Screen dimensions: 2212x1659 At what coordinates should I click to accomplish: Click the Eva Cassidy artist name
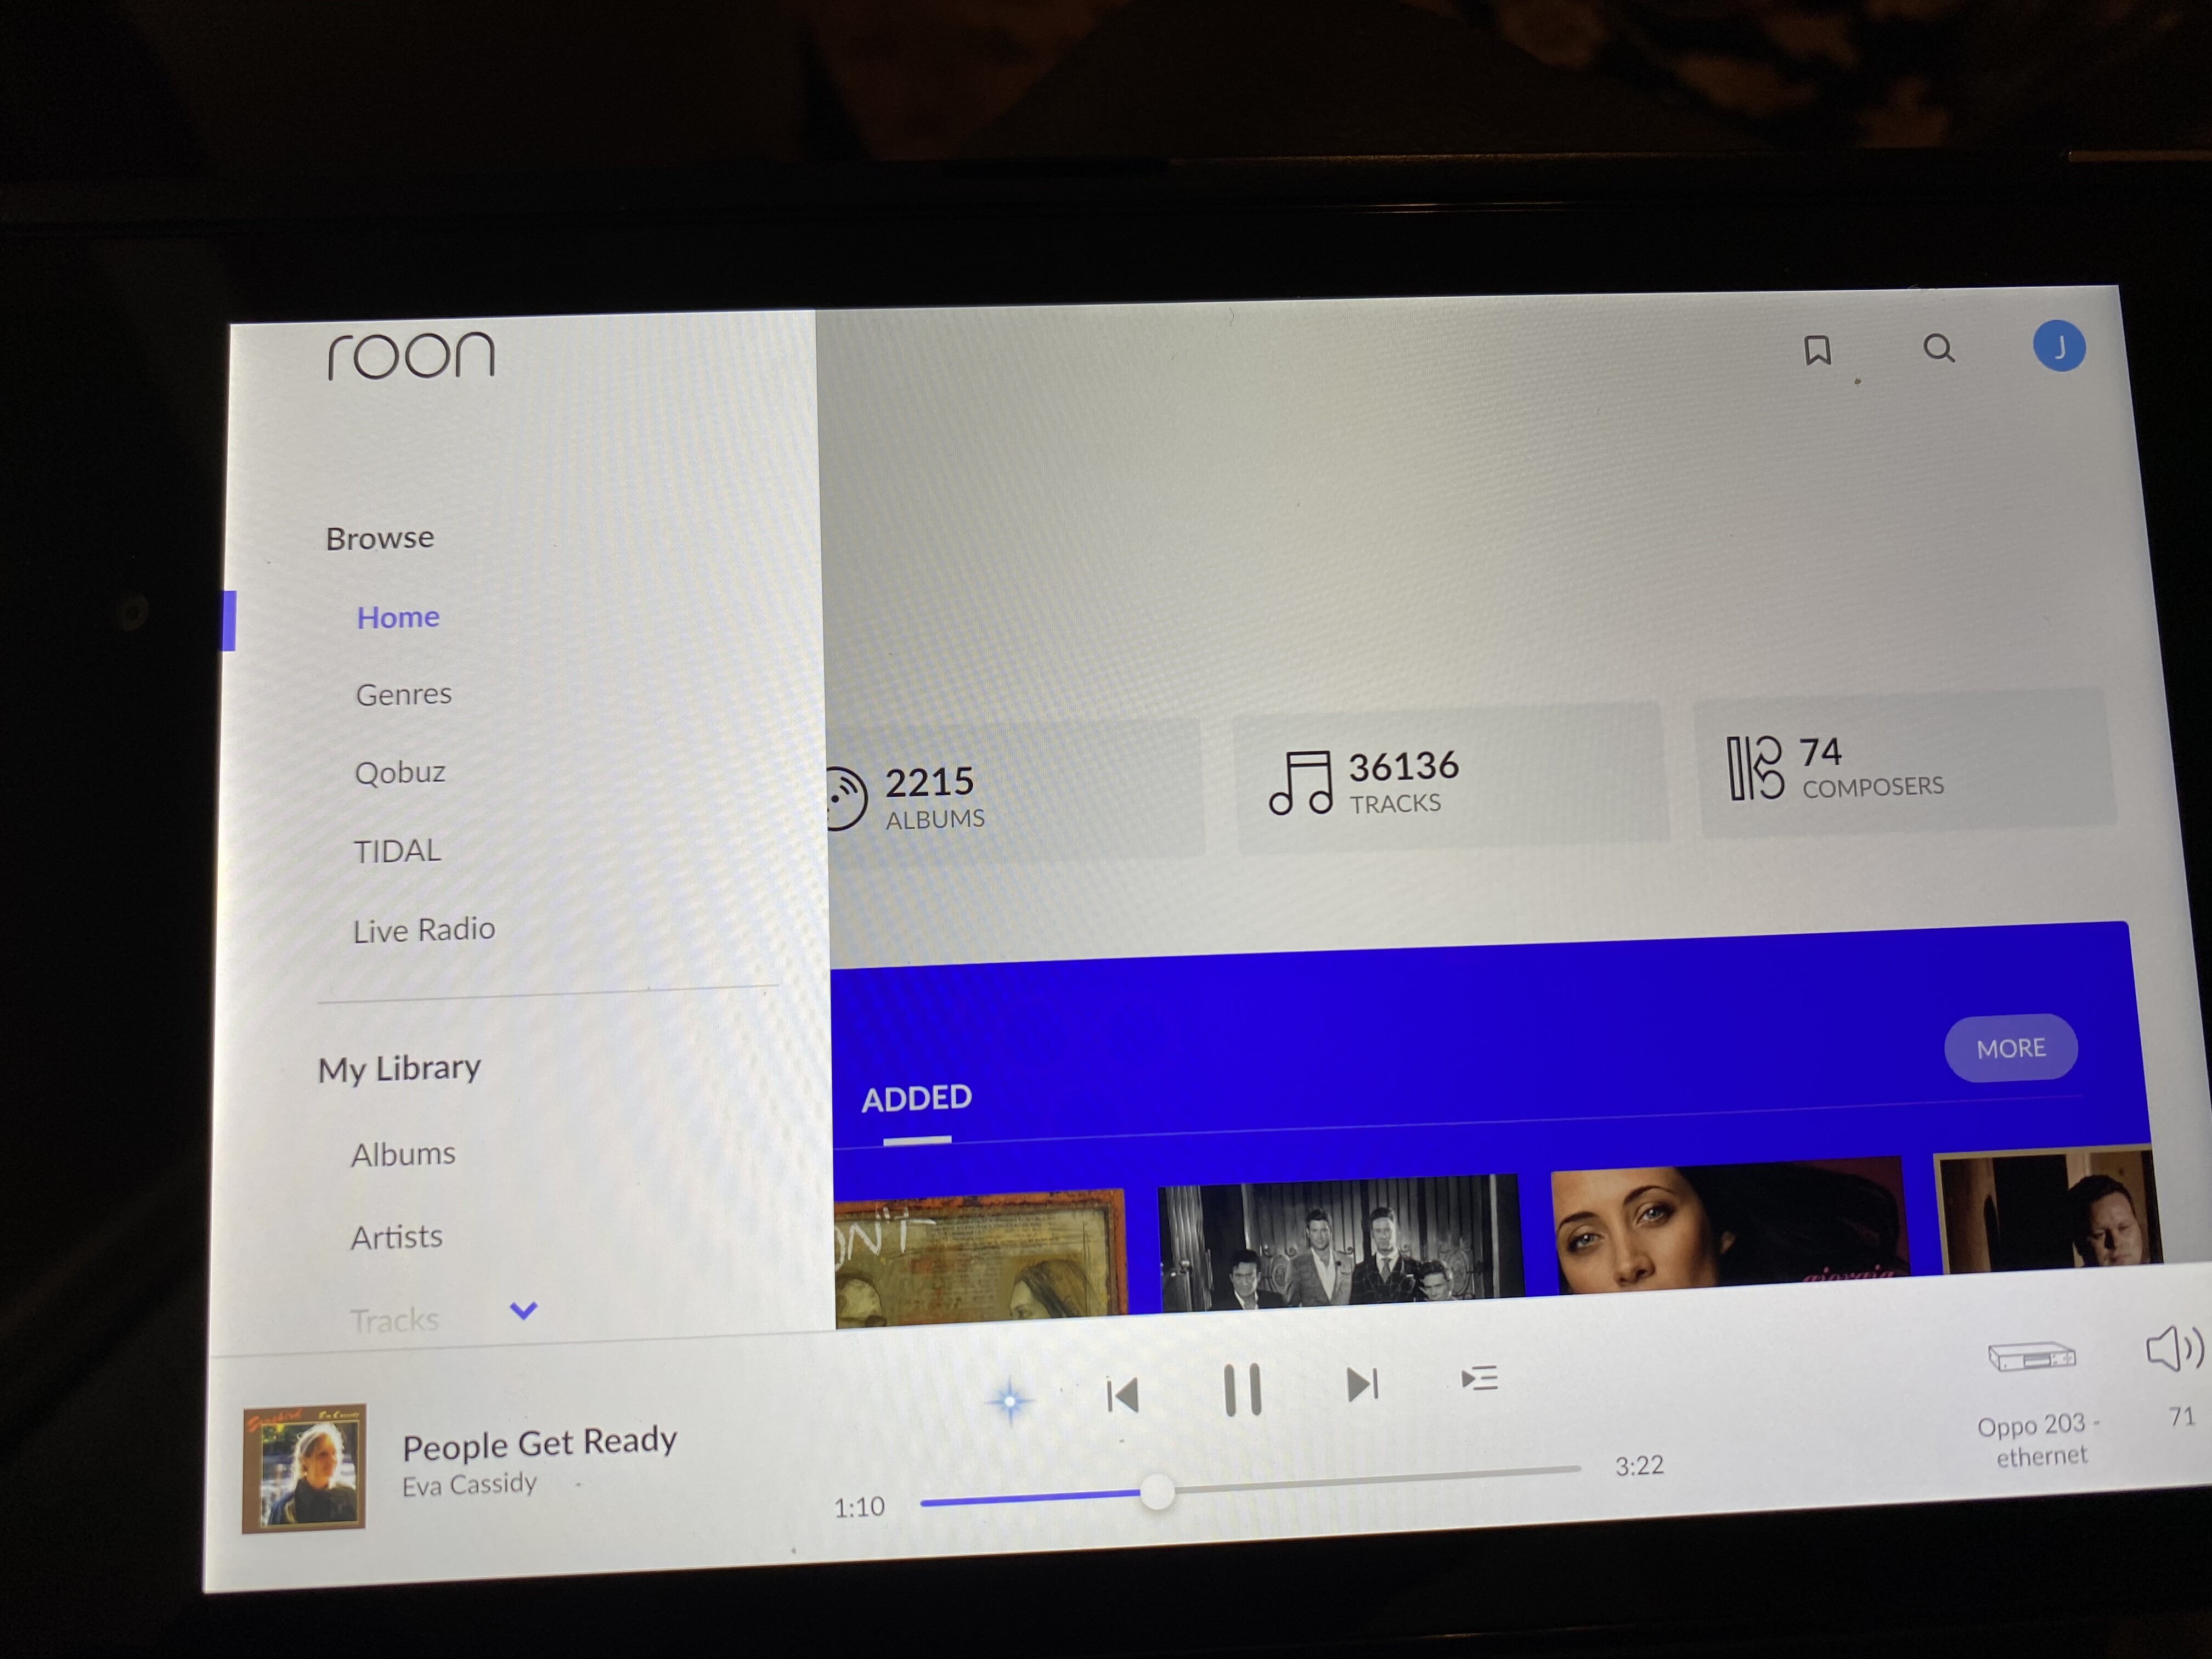(469, 1485)
